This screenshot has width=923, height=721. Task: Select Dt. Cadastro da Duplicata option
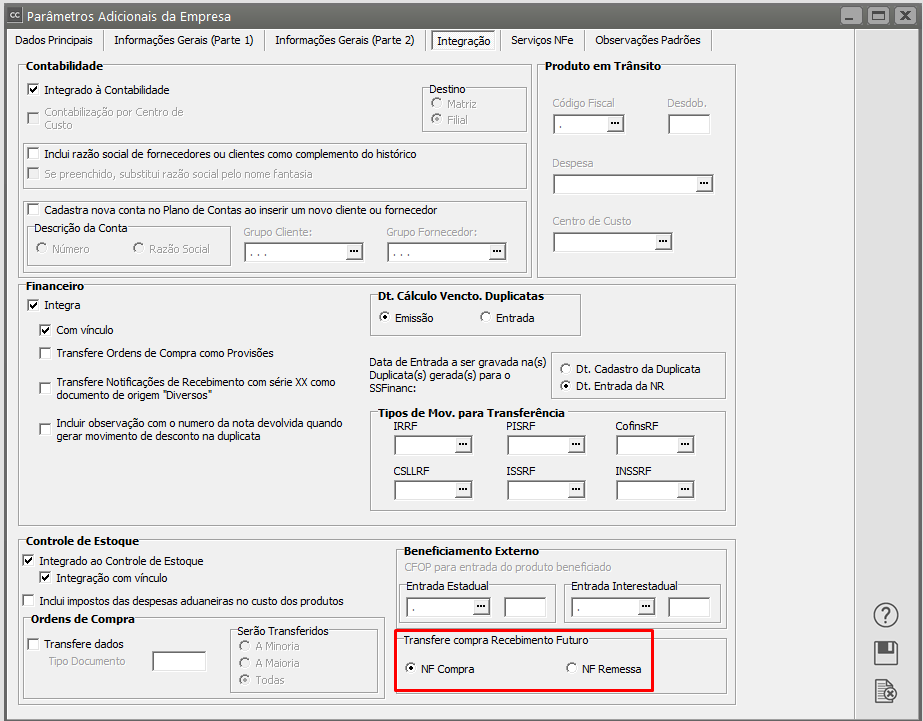[566, 369]
